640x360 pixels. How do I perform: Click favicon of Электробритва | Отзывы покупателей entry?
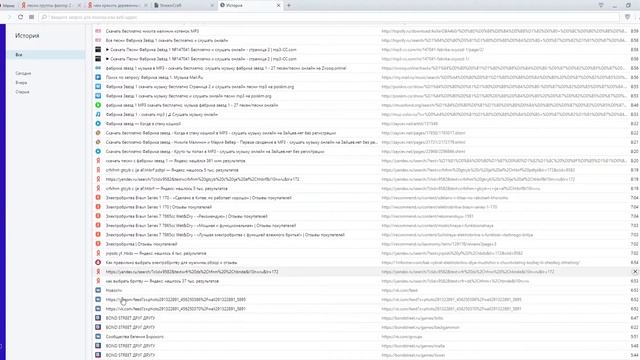coord(98,244)
